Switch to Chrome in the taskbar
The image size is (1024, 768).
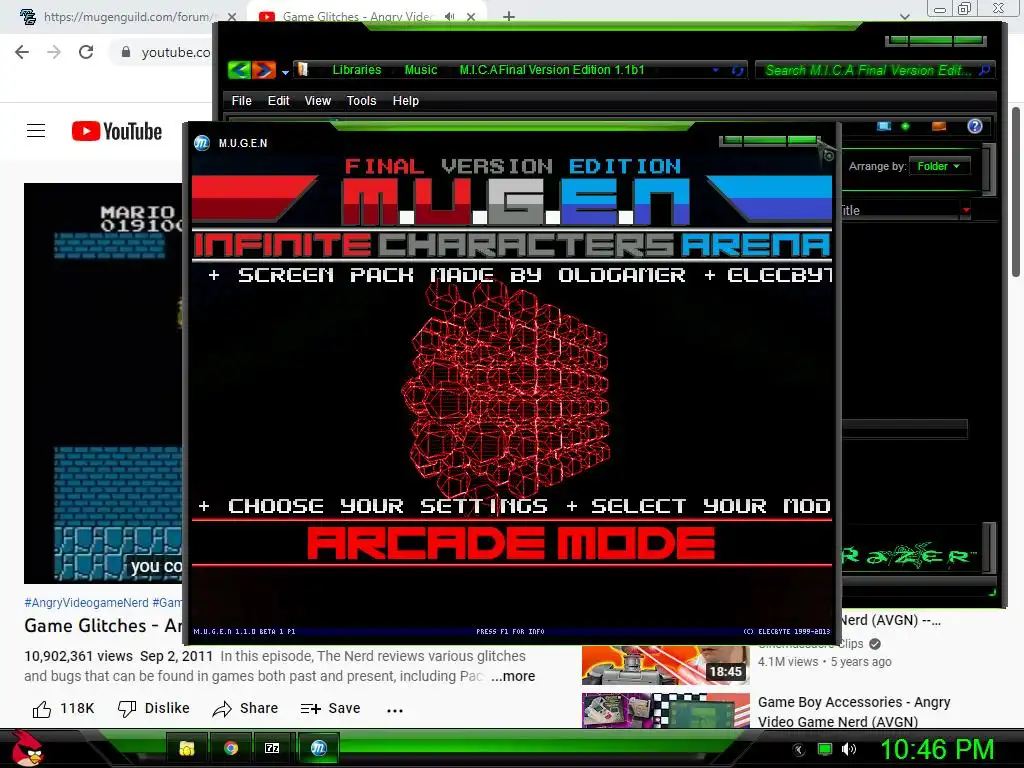[x=231, y=748]
